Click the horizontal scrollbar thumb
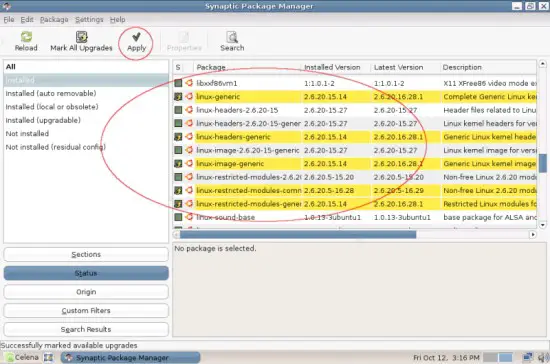 click(298, 234)
